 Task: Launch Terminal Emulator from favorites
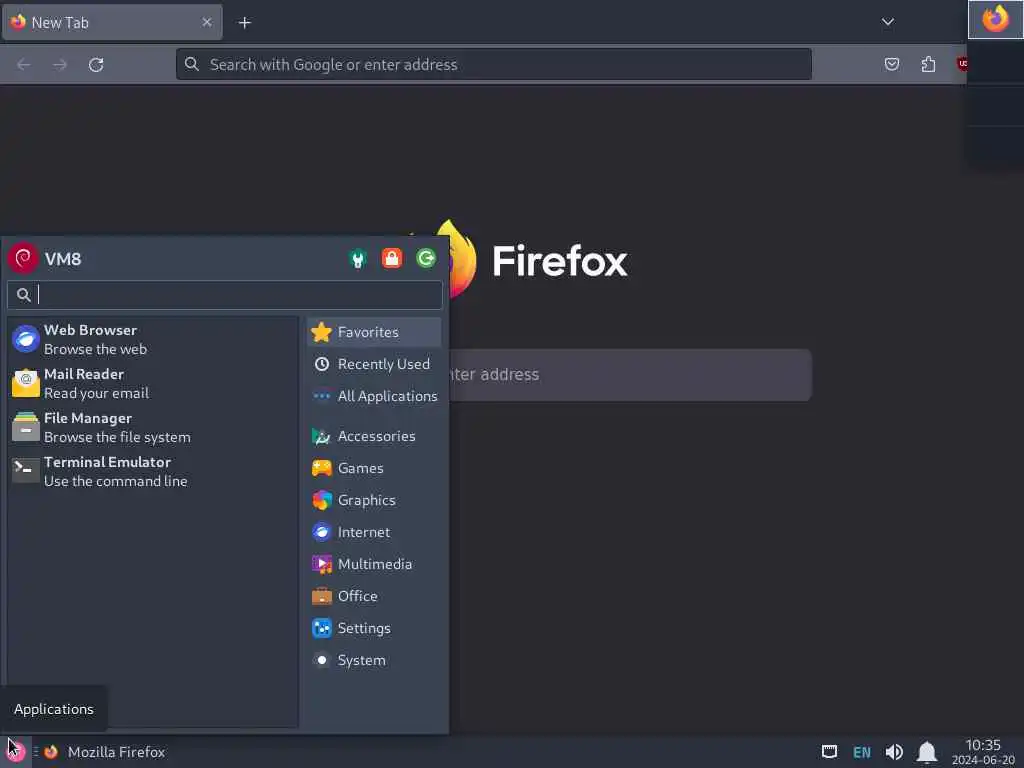(153, 471)
